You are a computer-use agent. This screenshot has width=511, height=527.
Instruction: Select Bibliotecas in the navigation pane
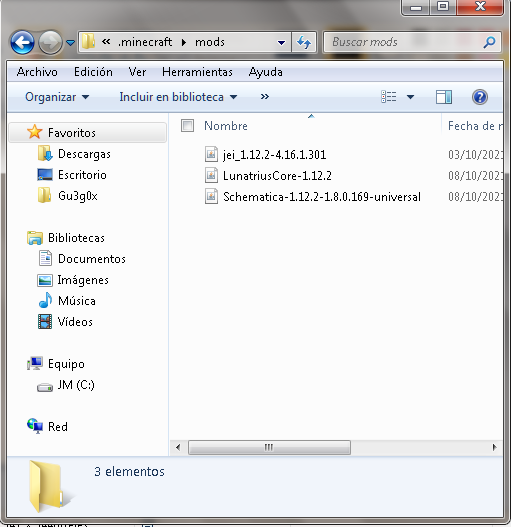[76, 238]
